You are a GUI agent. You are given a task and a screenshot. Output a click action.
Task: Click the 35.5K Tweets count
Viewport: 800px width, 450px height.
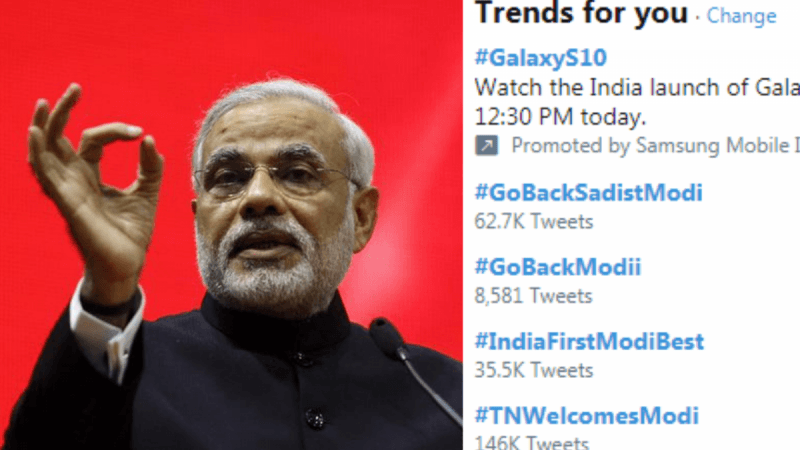(x=533, y=370)
